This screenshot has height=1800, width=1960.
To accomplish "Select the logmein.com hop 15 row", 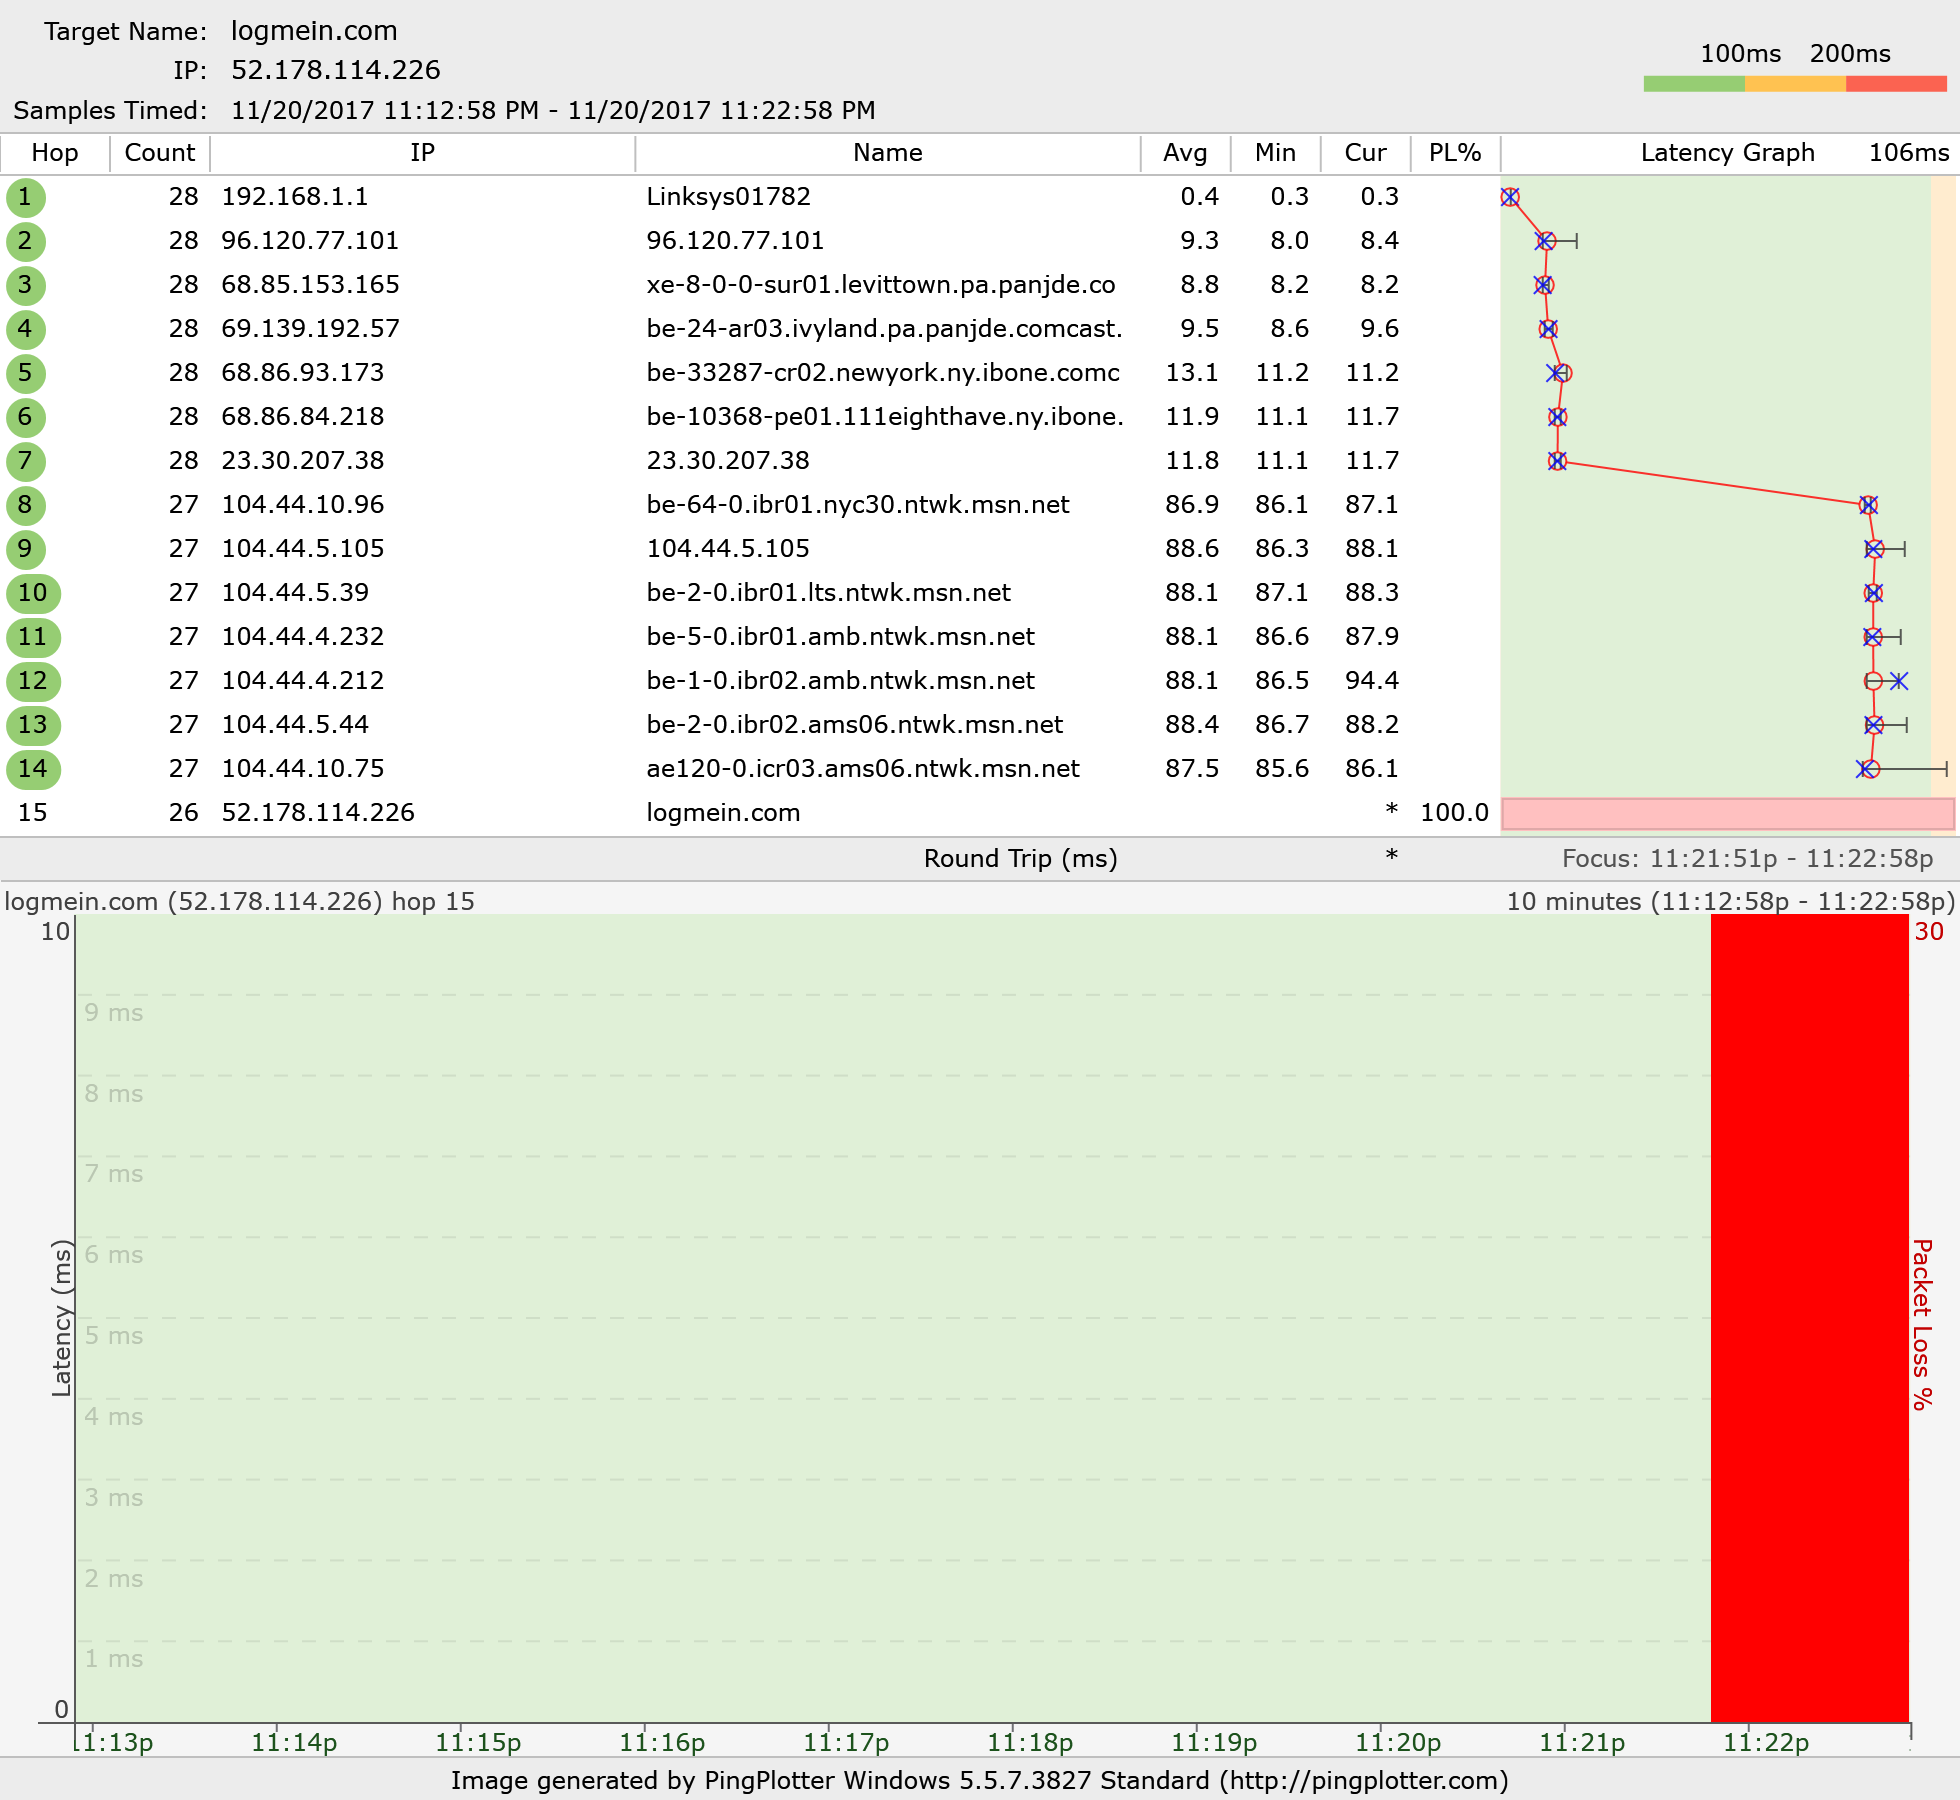I will [722, 813].
